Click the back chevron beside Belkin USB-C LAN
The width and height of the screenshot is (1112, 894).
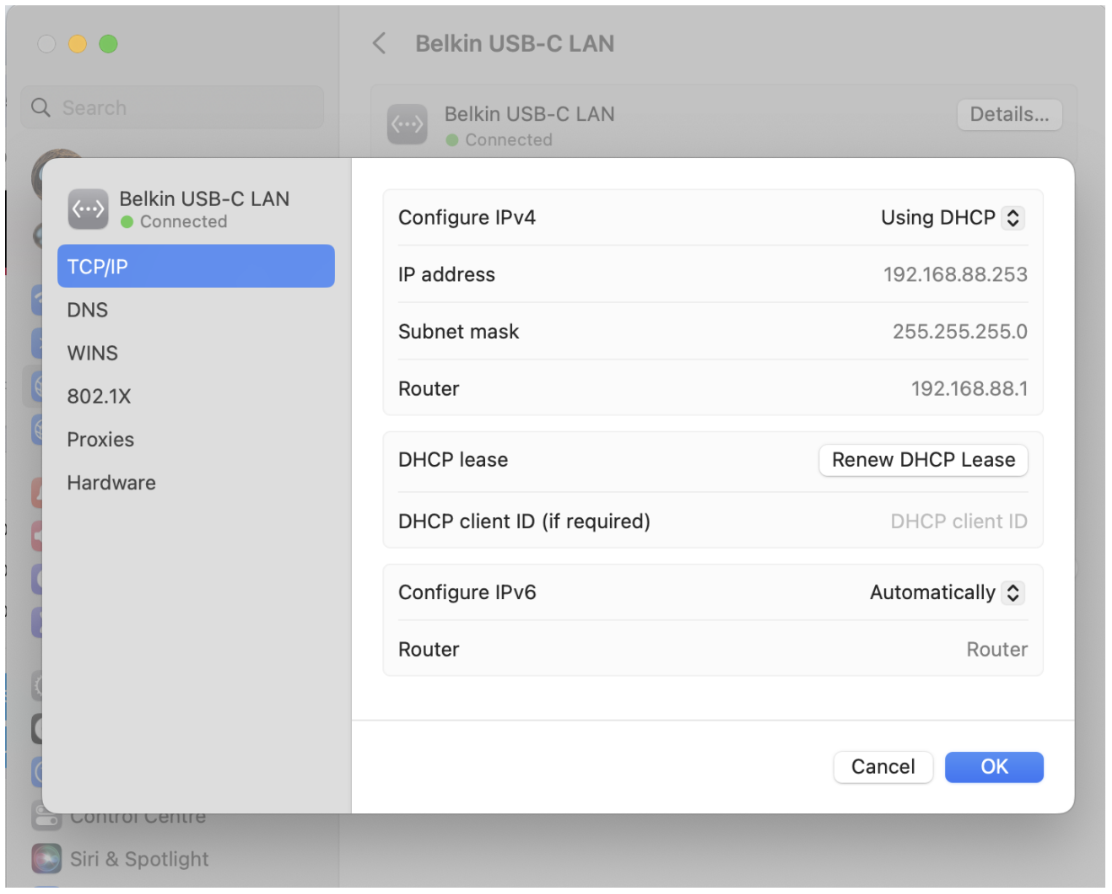pyautogui.click(x=378, y=44)
